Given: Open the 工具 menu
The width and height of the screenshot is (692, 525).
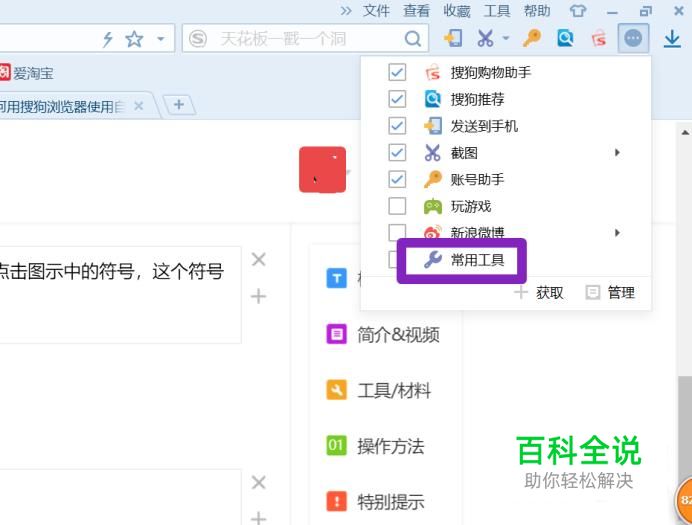Looking at the screenshot, I should click(x=497, y=11).
